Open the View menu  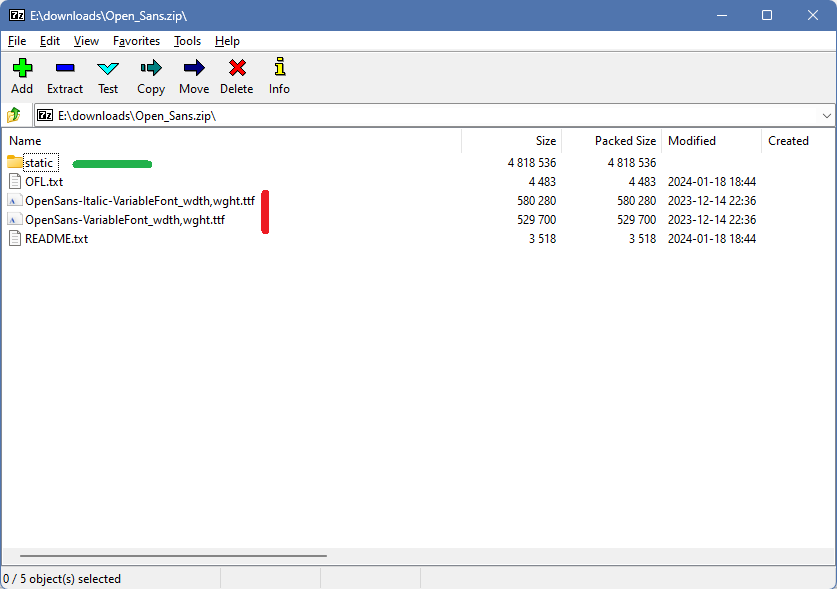86,41
